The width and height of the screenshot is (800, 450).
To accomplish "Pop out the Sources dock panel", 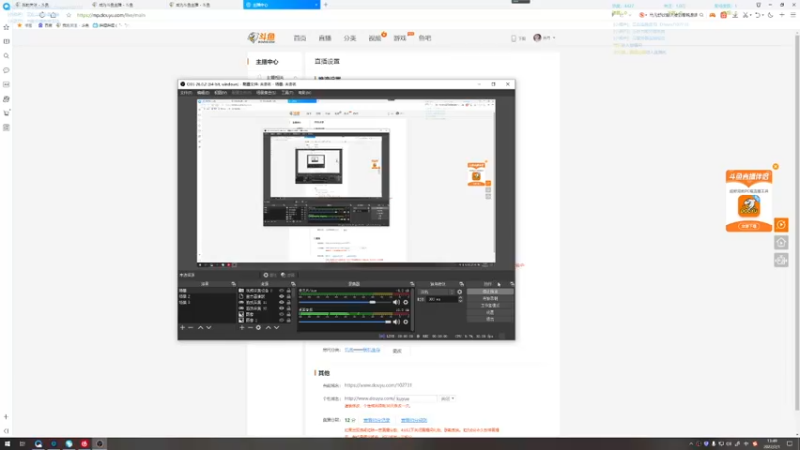I will 293,284.
